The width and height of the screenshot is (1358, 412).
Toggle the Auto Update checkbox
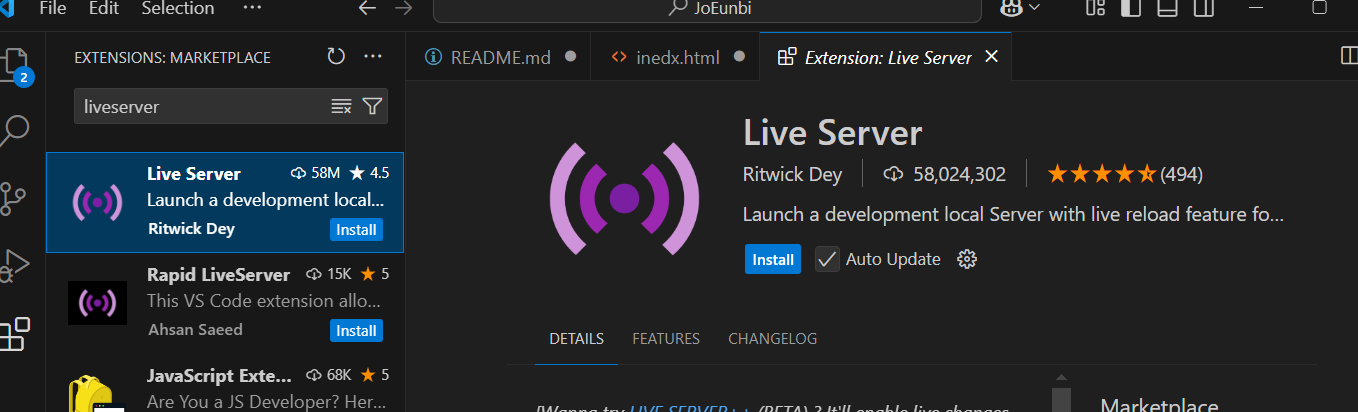(827, 259)
